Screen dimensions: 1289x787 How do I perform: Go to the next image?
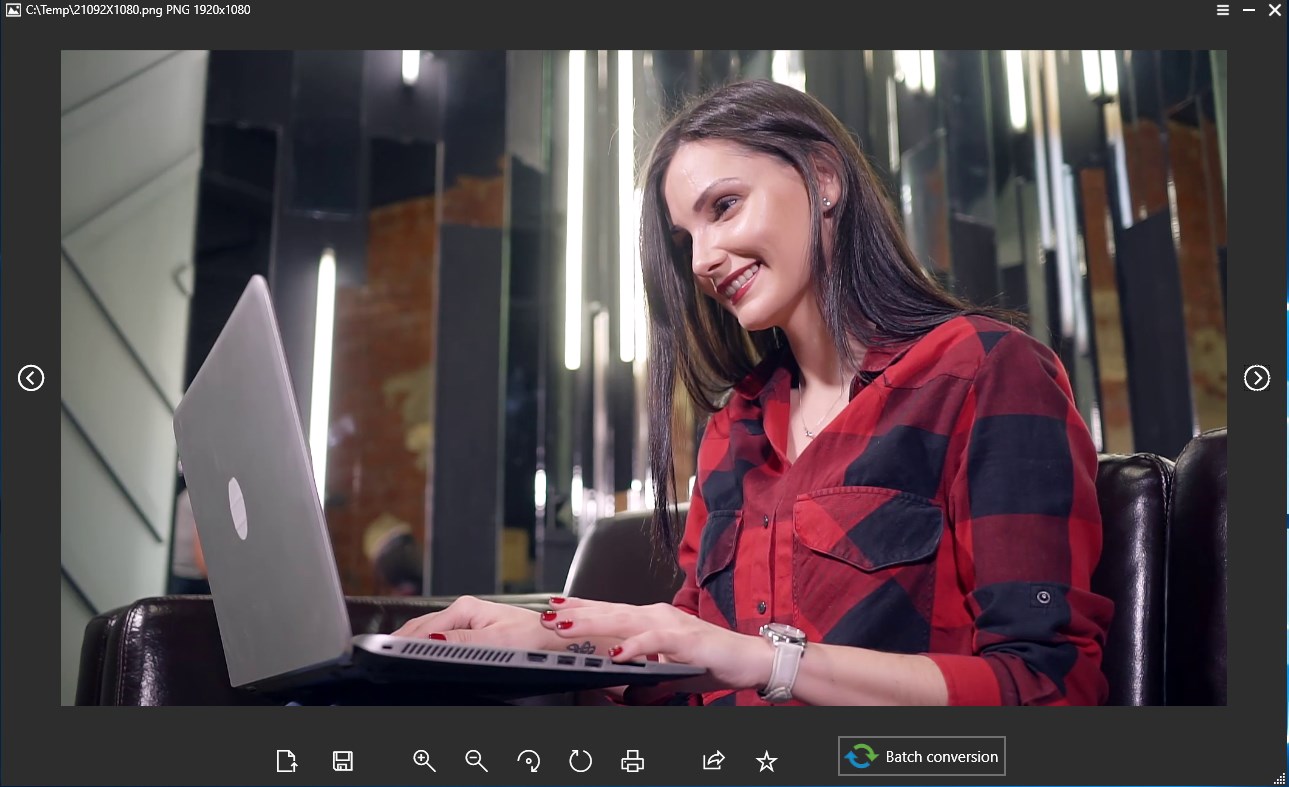coord(1257,378)
